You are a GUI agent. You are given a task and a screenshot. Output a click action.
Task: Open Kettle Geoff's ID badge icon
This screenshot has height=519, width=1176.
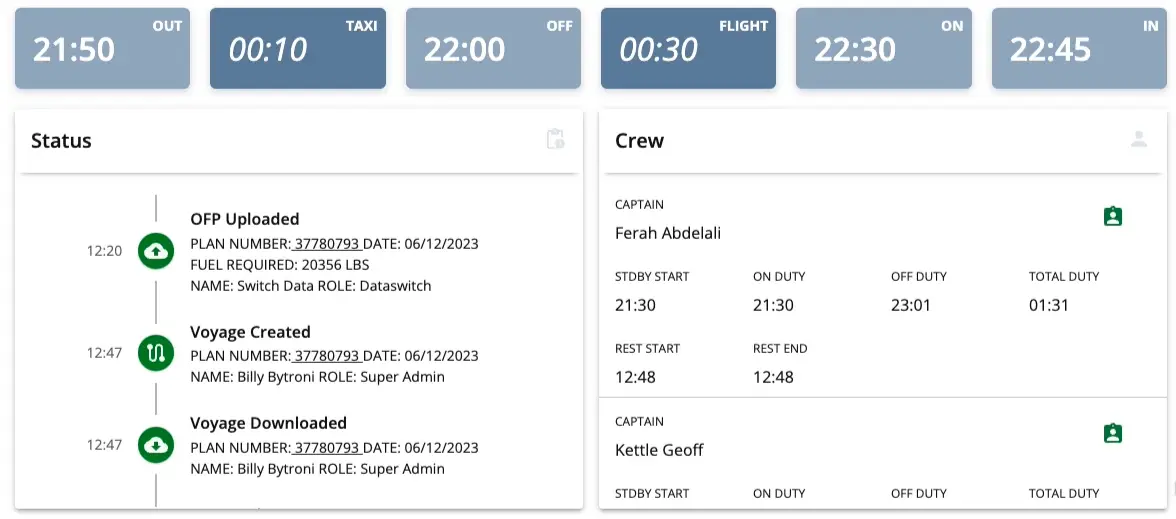[1113, 433]
